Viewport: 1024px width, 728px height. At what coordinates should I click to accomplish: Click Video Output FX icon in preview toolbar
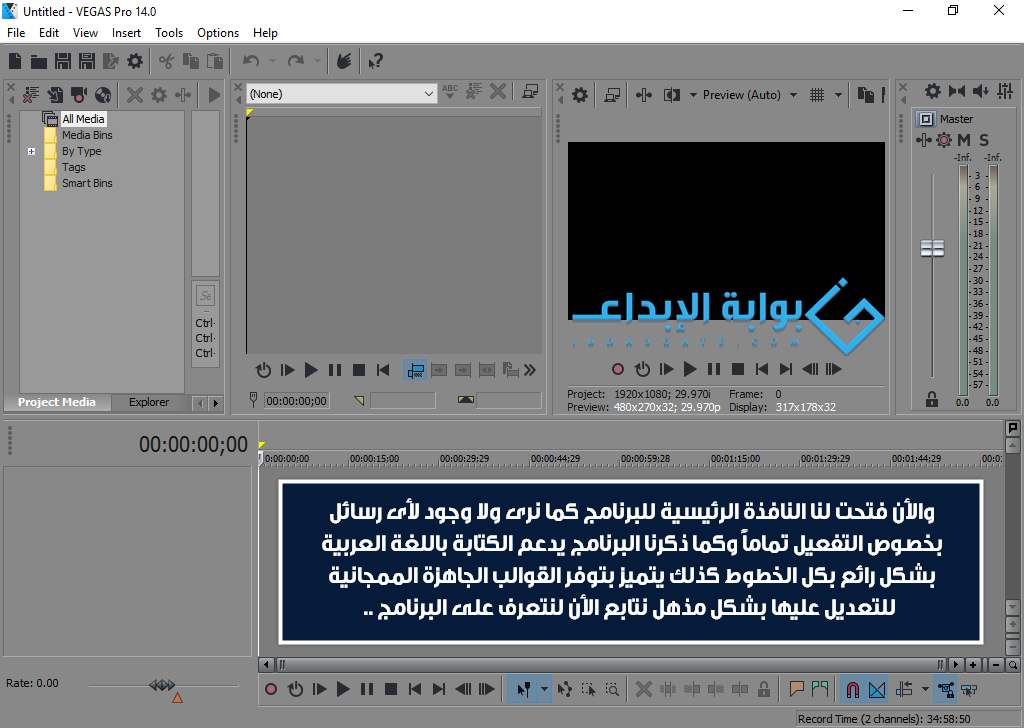point(644,95)
